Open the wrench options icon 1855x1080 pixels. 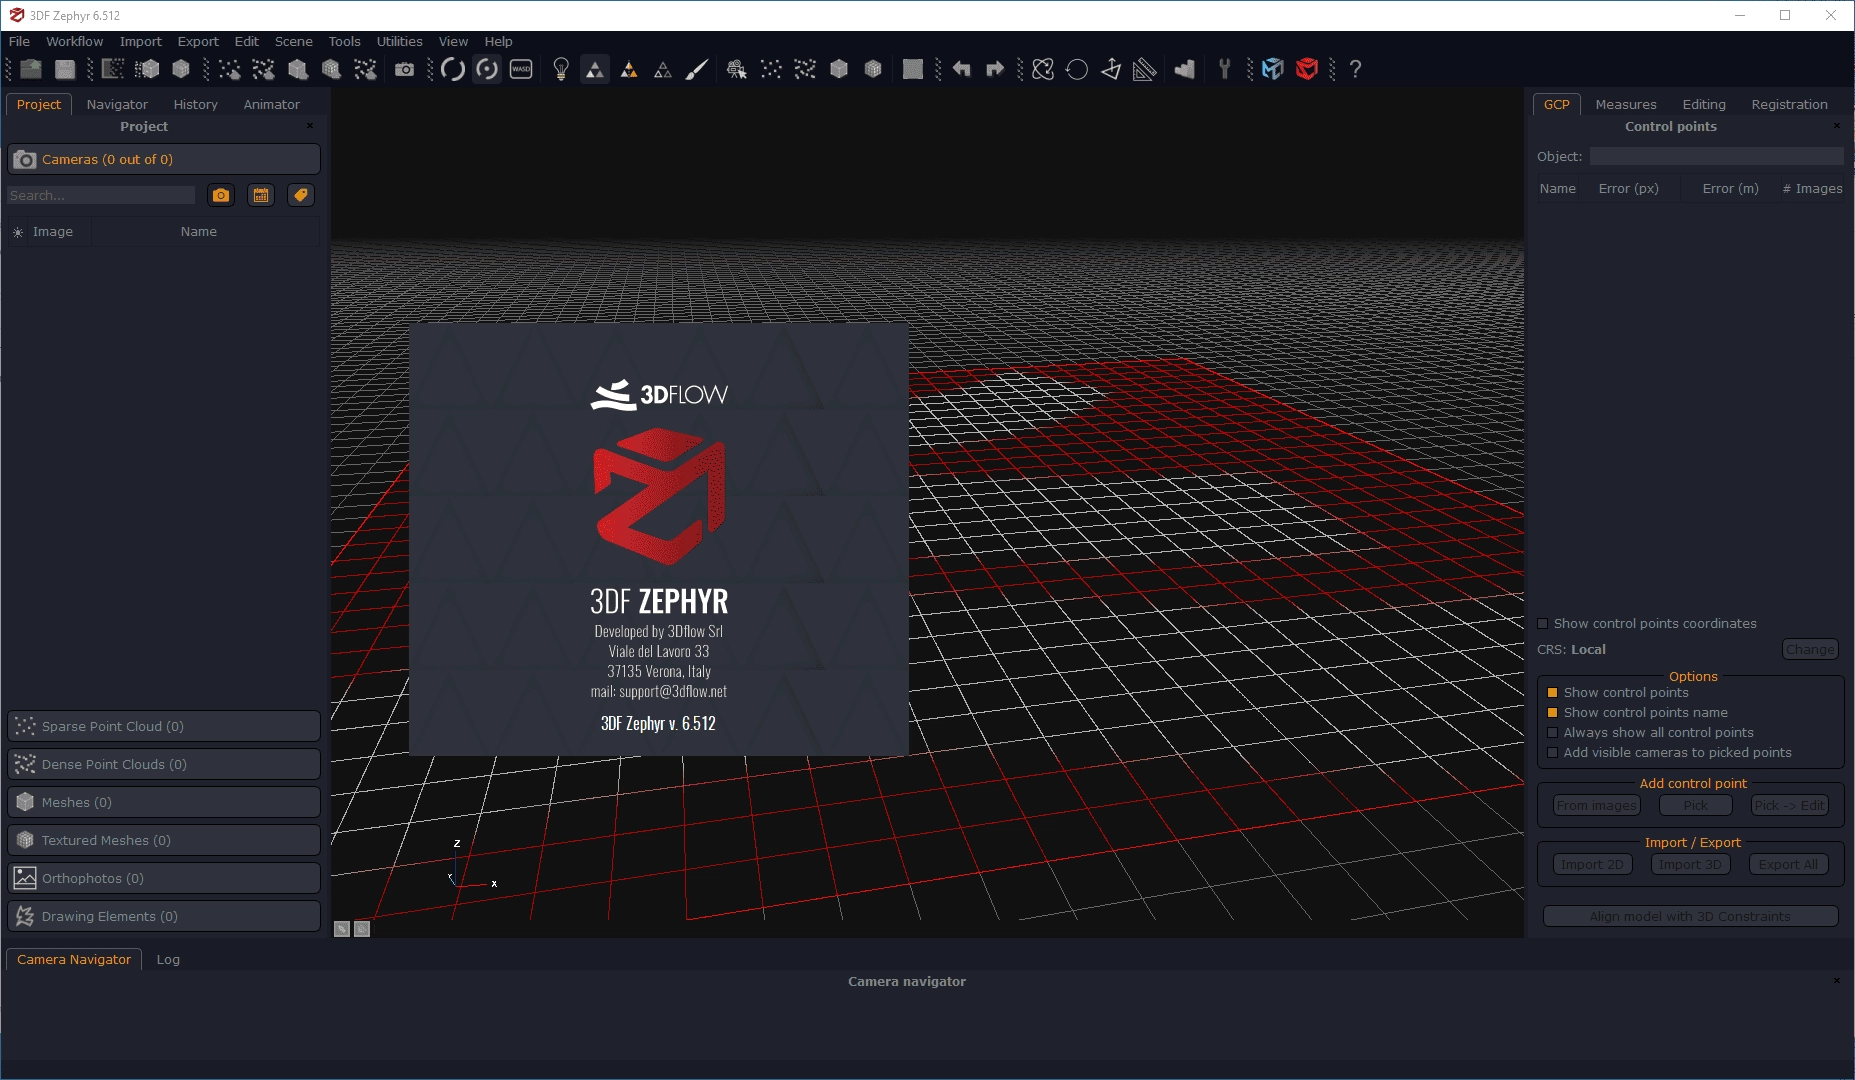pos(1224,69)
